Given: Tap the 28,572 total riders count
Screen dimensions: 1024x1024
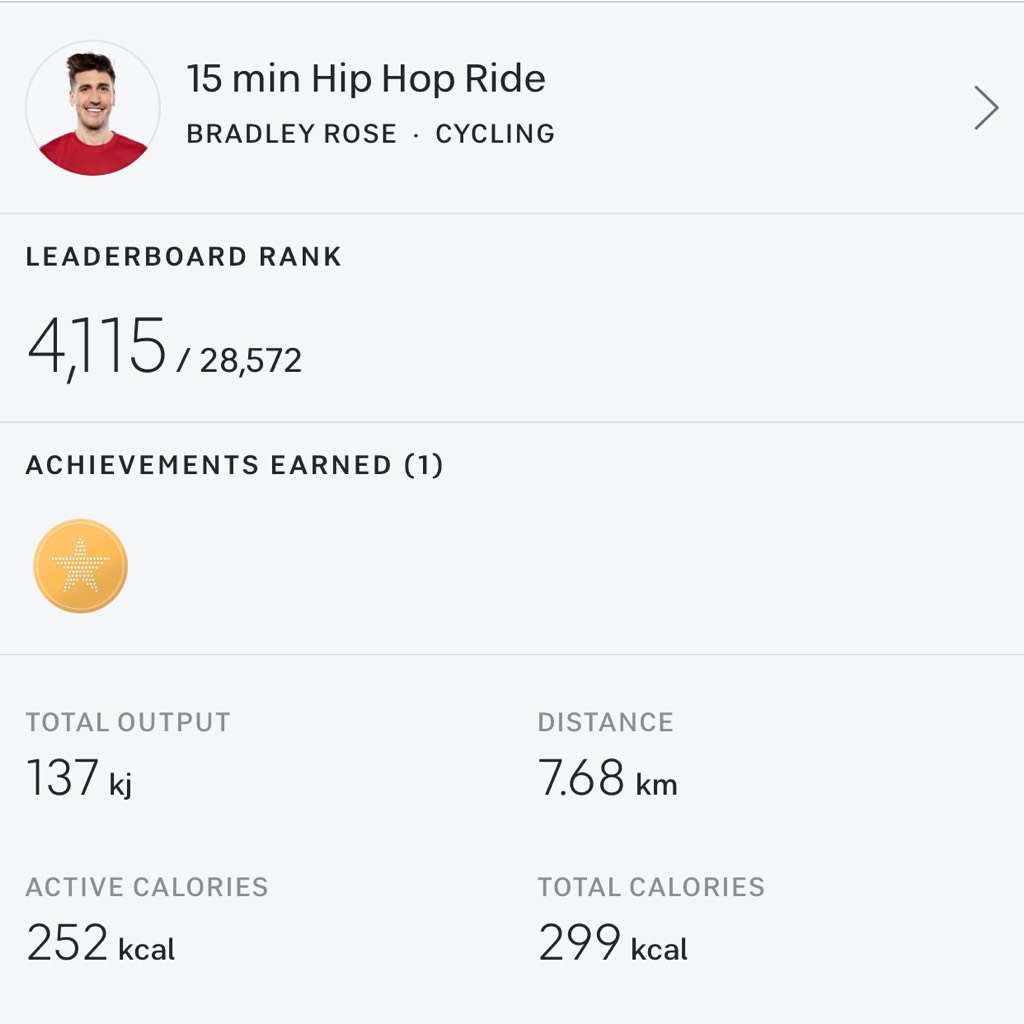Looking at the screenshot, I should (x=250, y=360).
